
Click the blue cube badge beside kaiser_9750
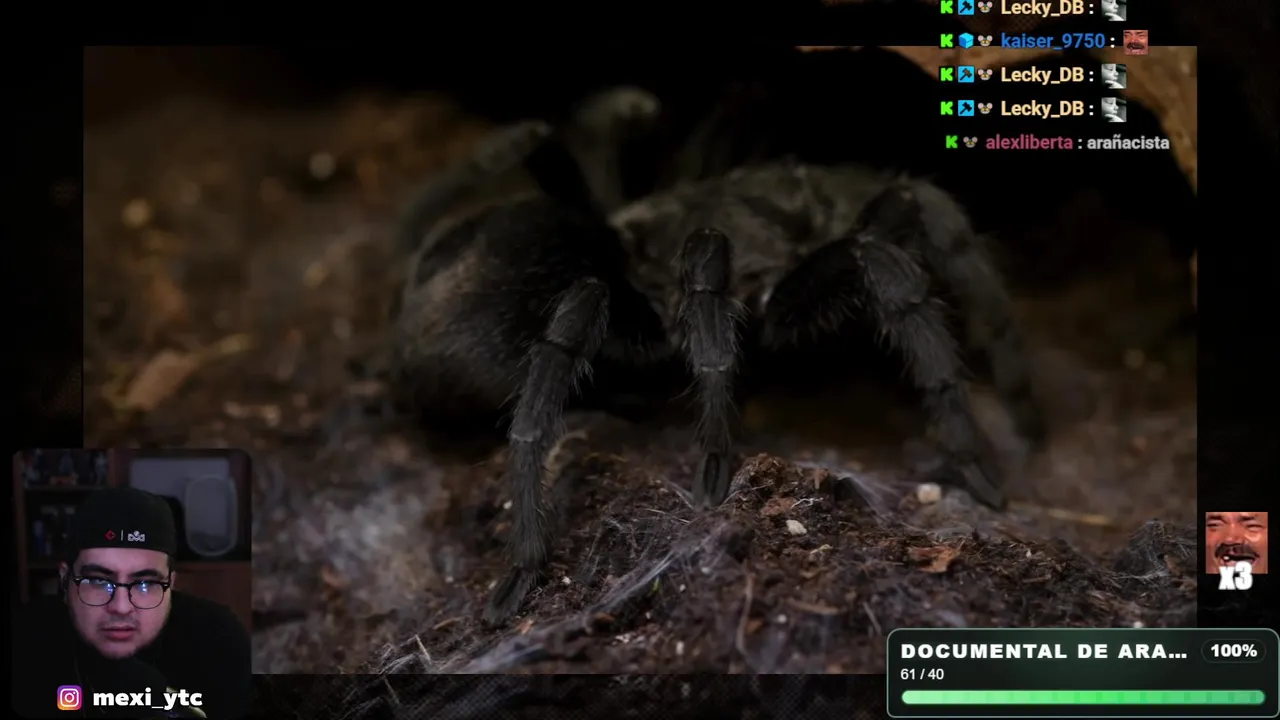coord(966,41)
